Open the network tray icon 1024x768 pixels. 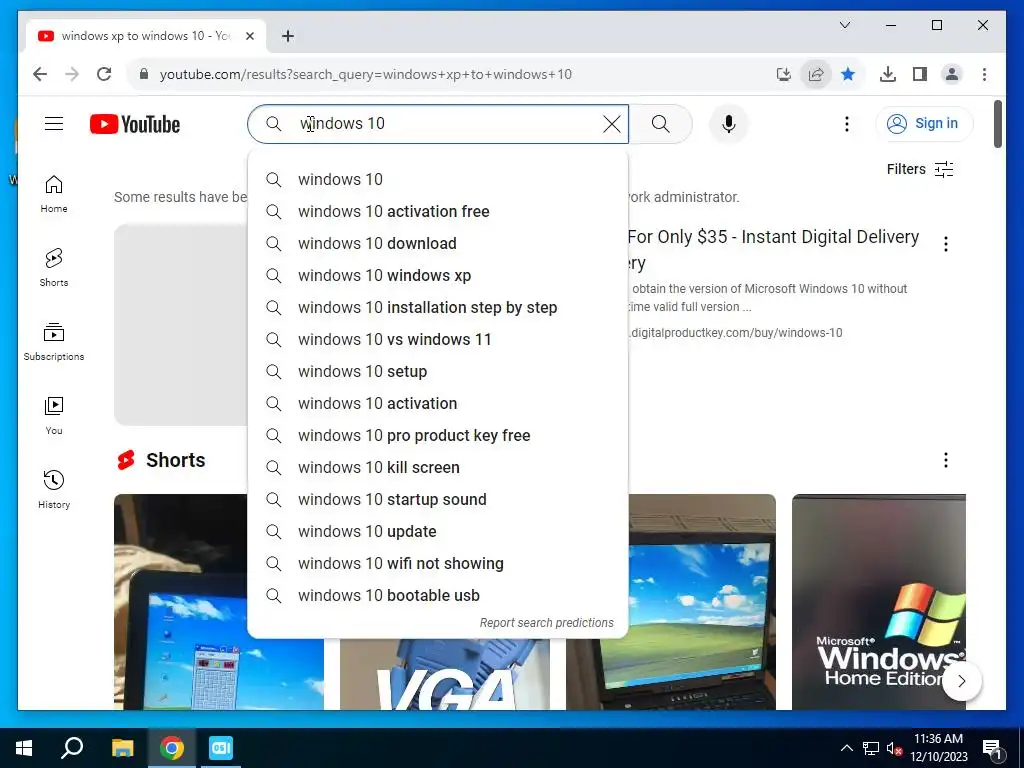coord(871,748)
